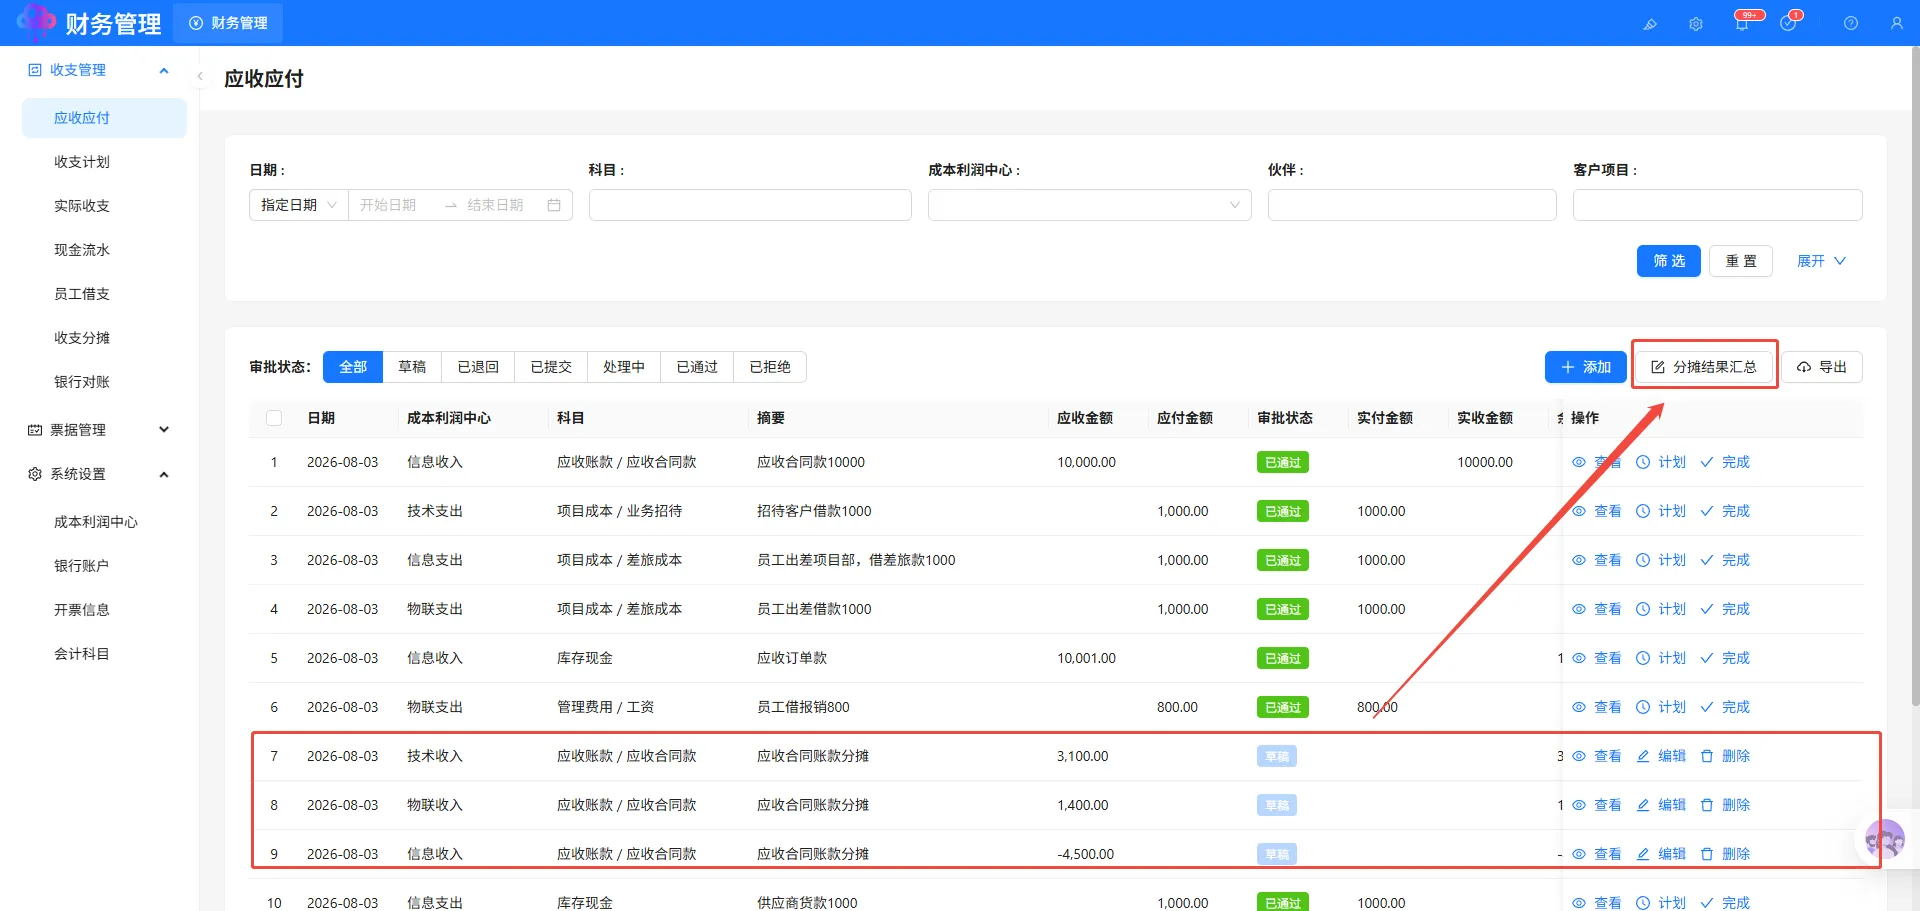
Task: Open 计划 for row 5 应收订单款
Action: point(1661,658)
